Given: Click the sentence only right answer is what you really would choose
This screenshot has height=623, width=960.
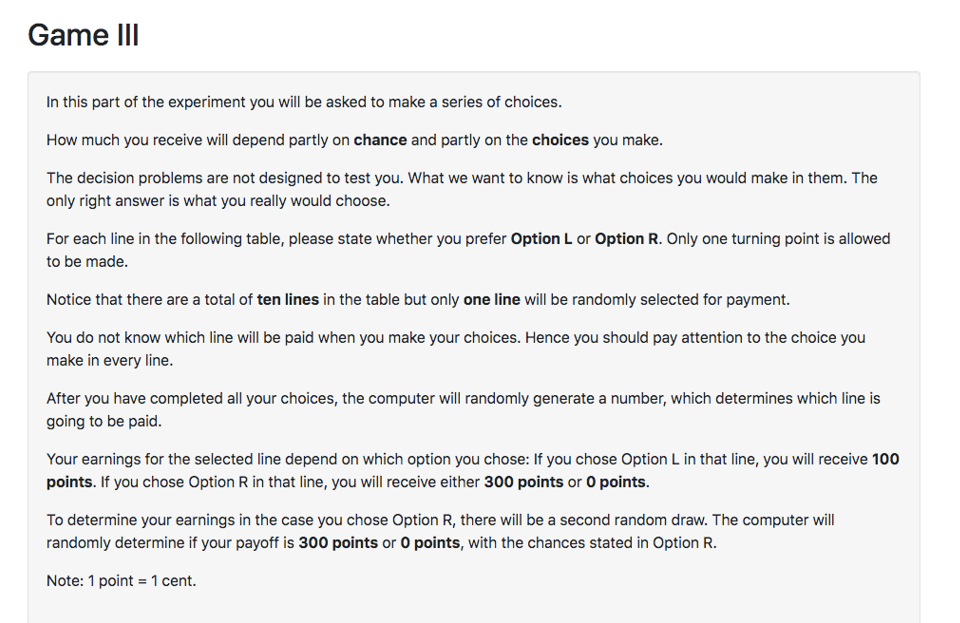Looking at the screenshot, I should (x=218, y=201).
